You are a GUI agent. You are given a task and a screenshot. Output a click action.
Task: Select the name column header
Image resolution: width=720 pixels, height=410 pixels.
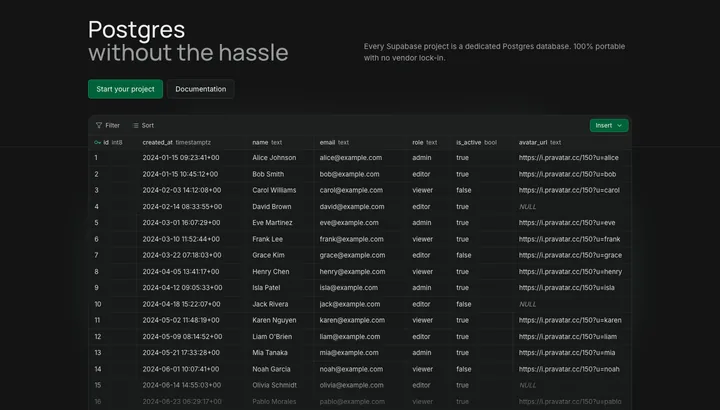[267, 142]
